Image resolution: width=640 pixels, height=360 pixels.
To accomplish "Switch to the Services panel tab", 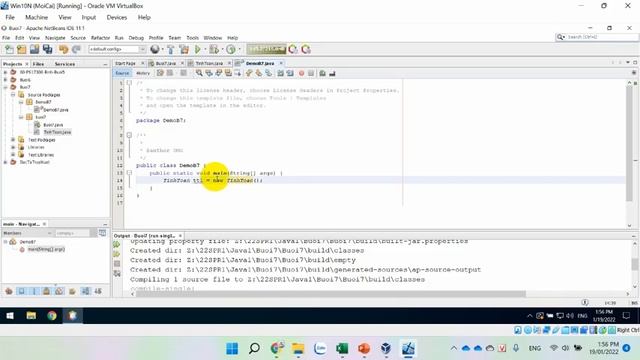I will [64, 64].
